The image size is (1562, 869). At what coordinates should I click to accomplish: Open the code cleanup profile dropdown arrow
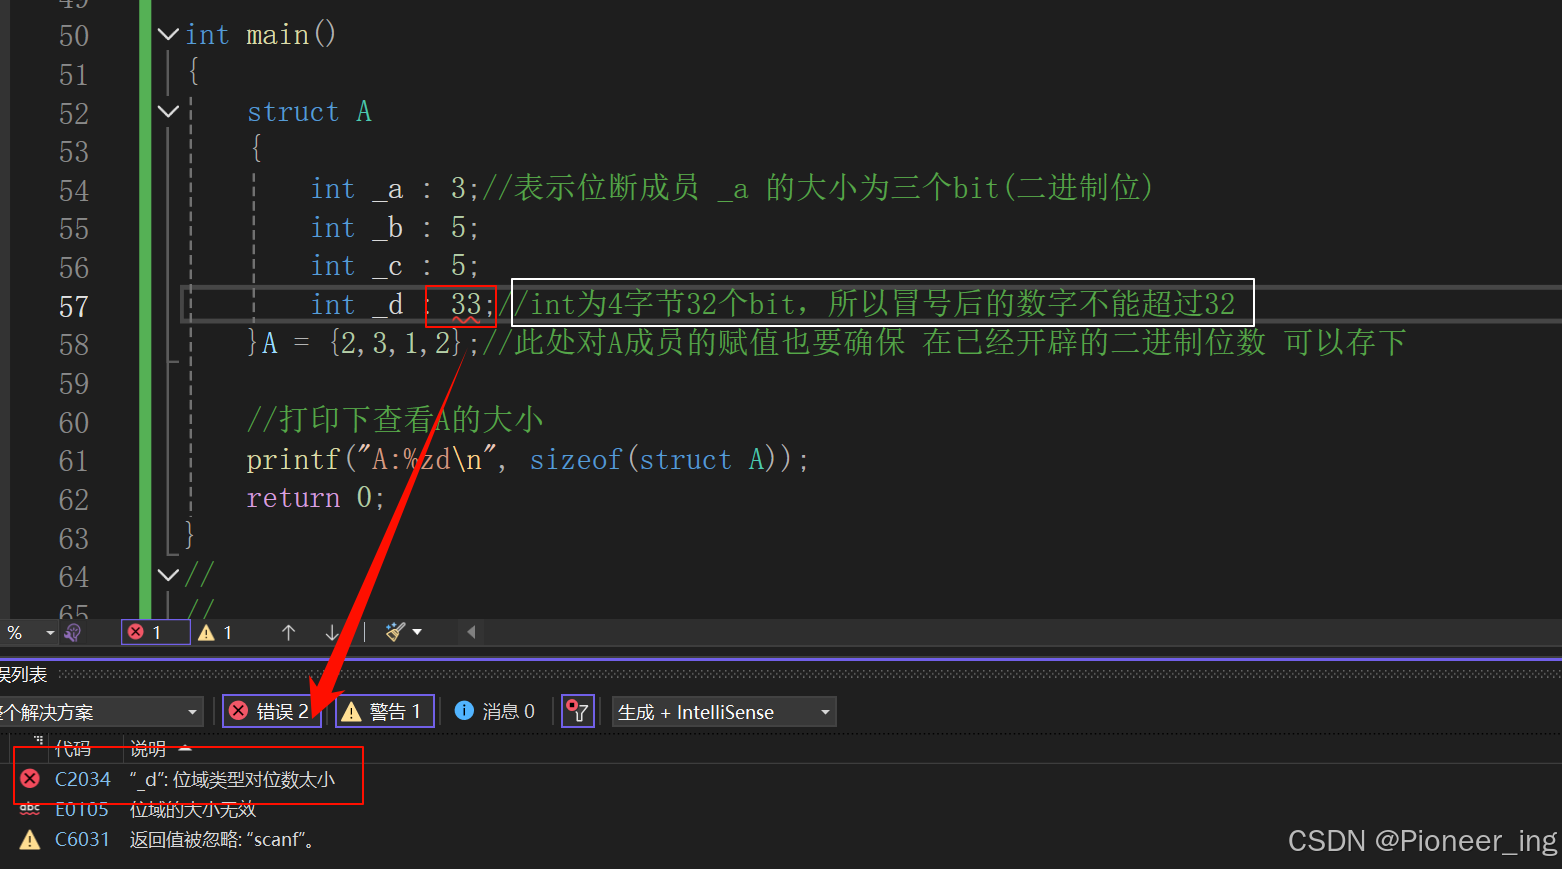pos(417,632)
